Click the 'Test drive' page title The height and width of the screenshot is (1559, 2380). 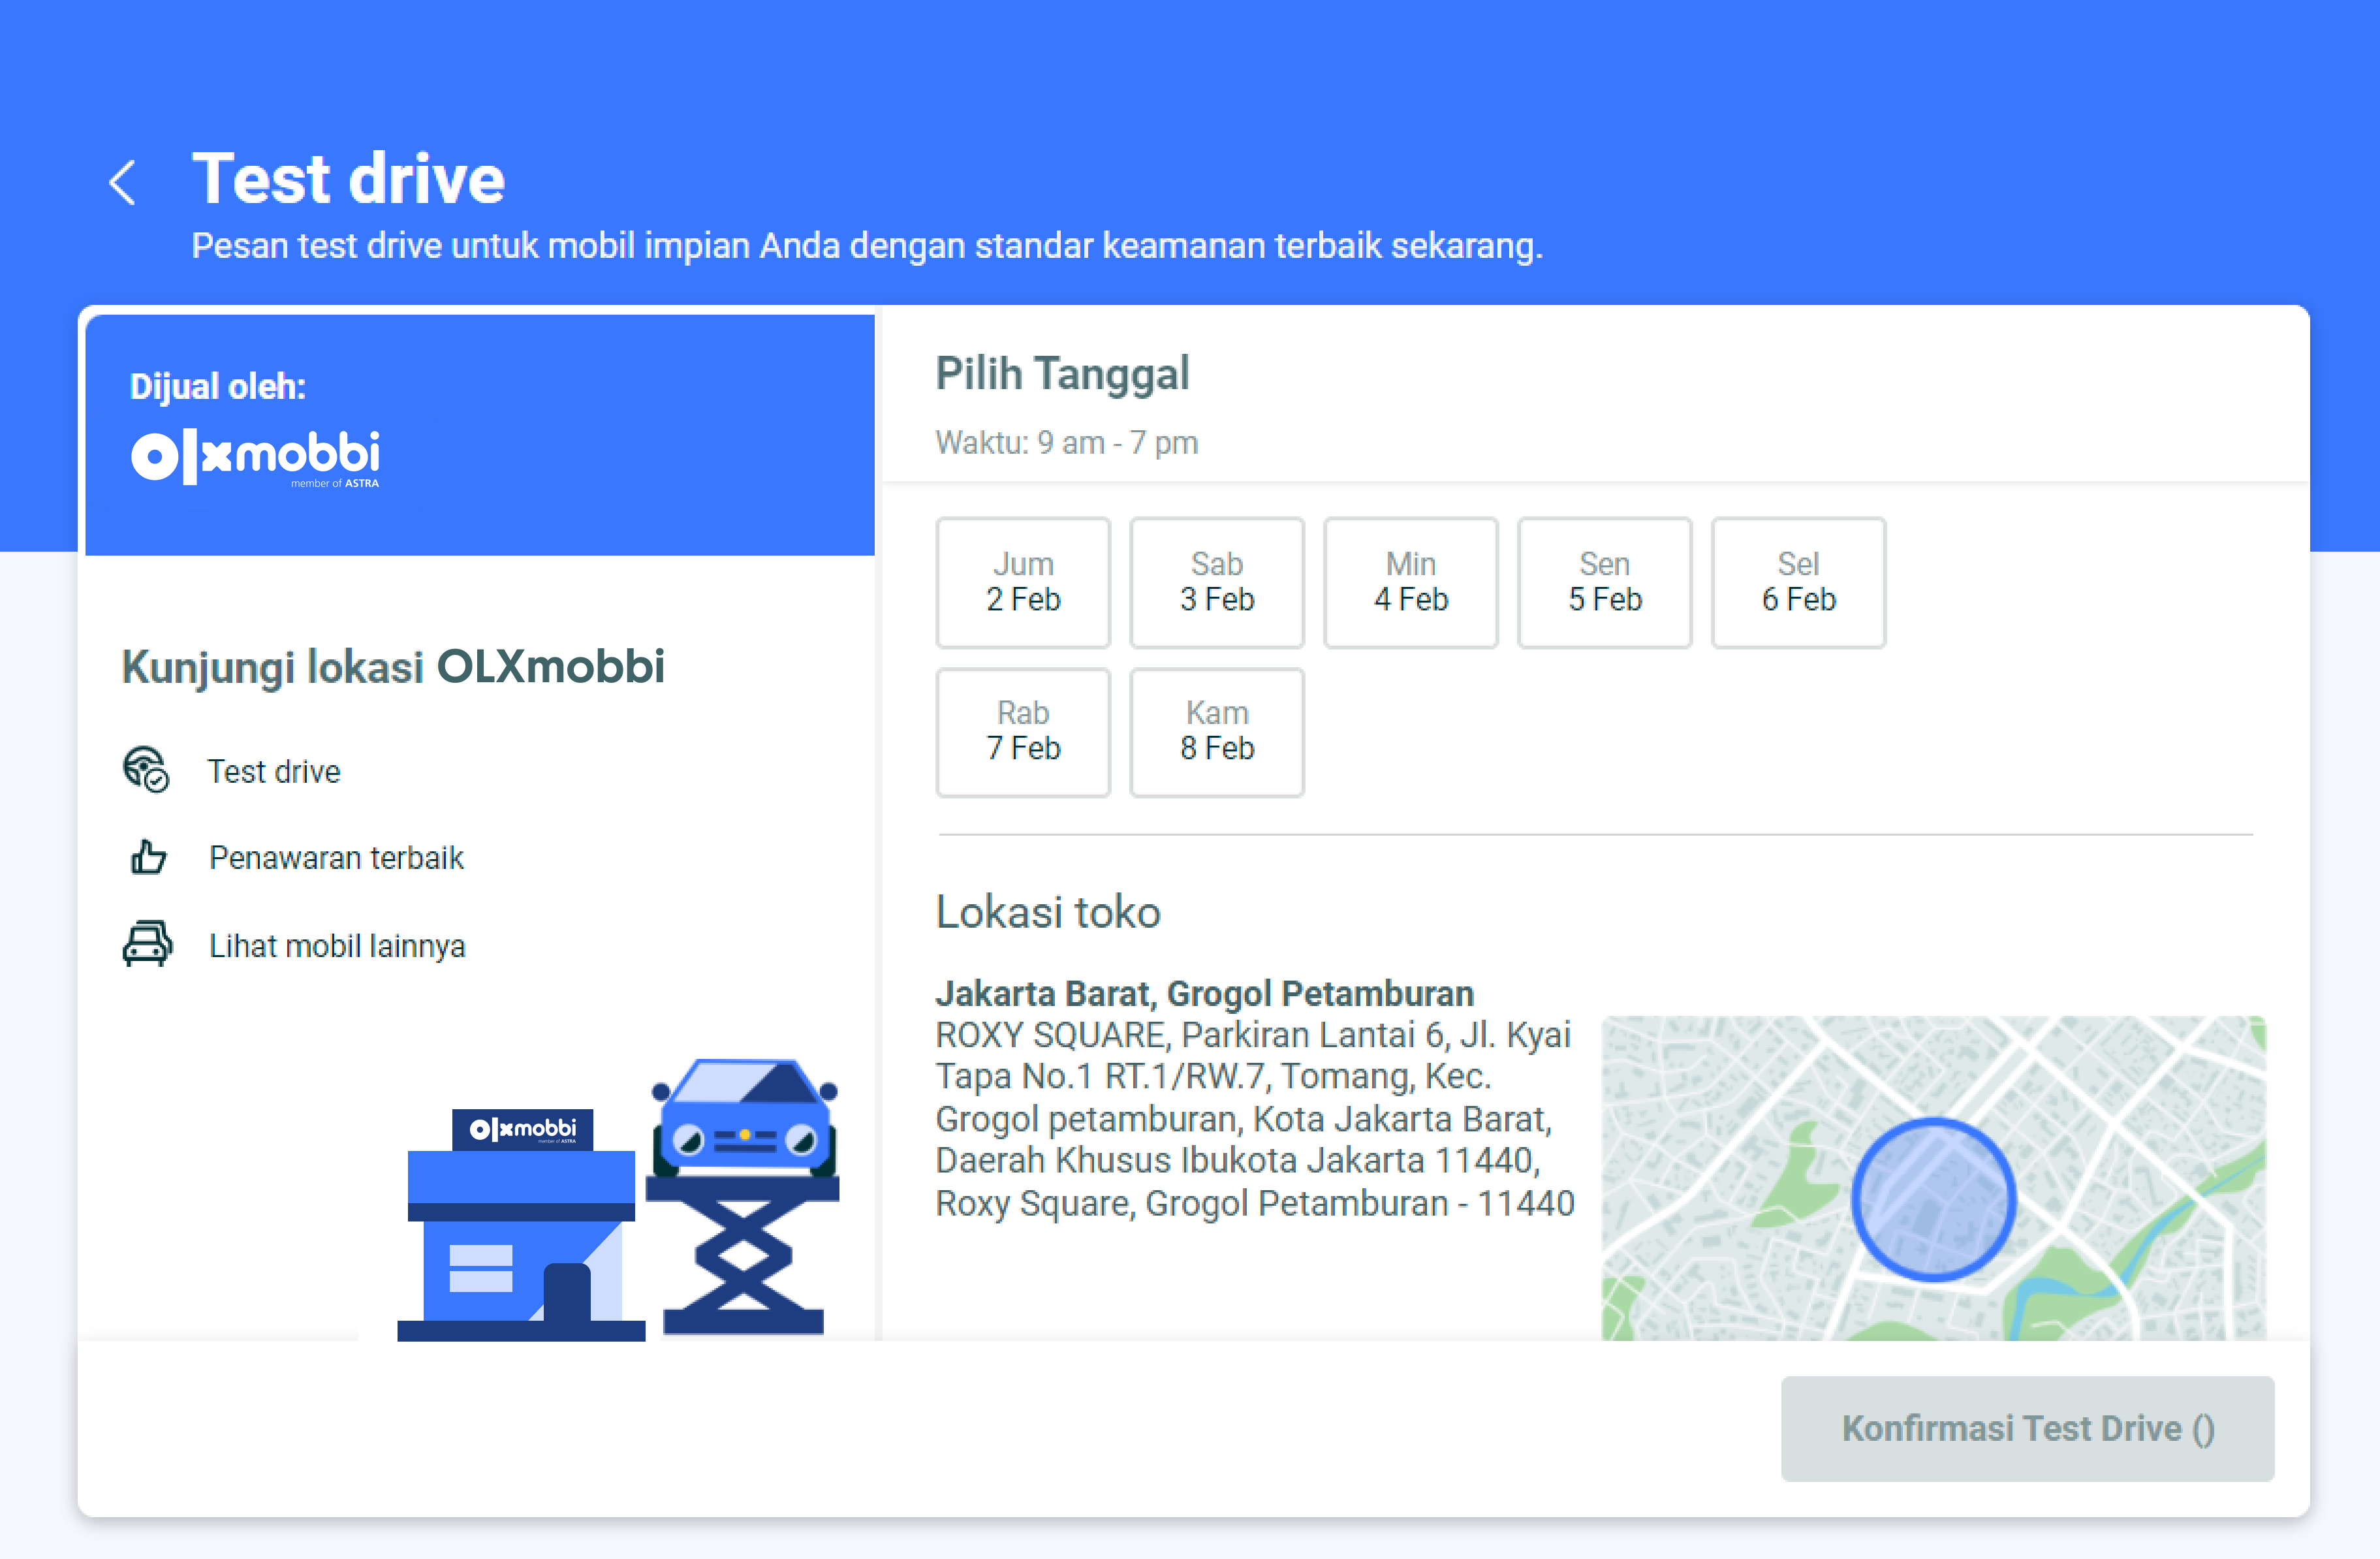(348, 179)
